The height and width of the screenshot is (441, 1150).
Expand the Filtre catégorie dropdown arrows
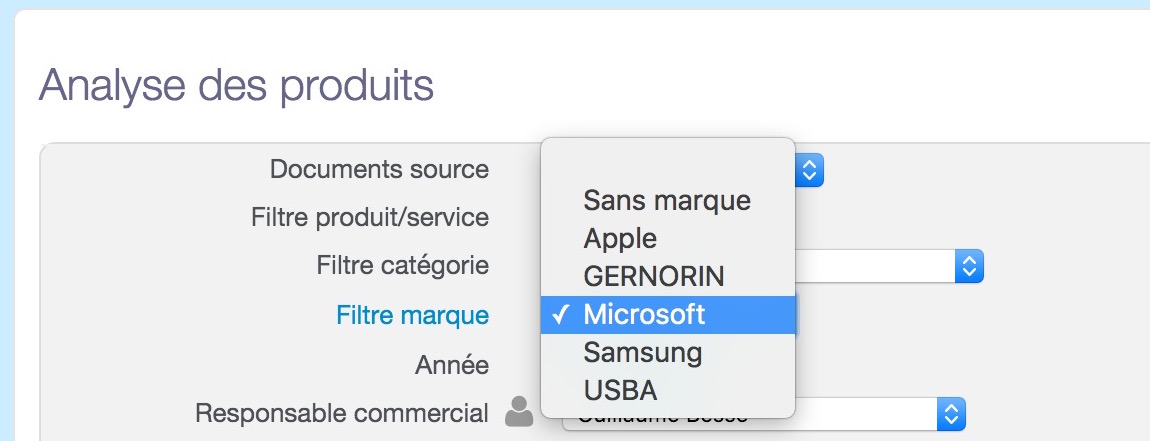coord(969,266)
